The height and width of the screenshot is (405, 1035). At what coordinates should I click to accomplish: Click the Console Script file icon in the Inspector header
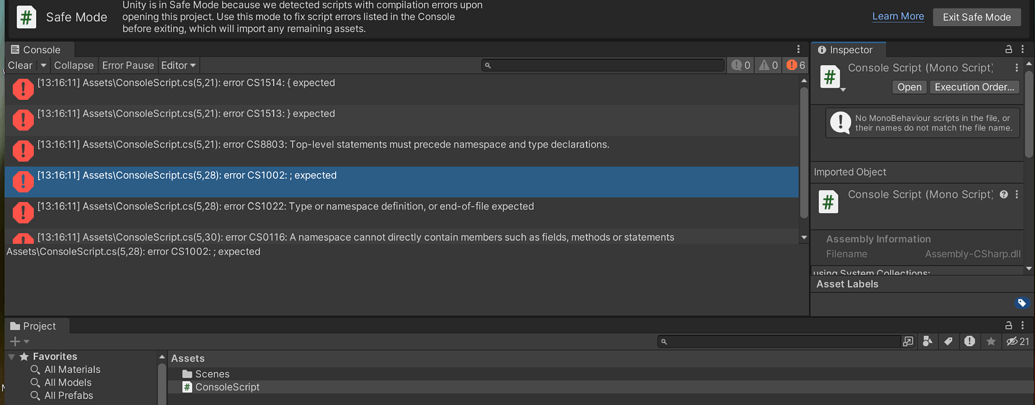pyautogui.click(x=829, y=76)
